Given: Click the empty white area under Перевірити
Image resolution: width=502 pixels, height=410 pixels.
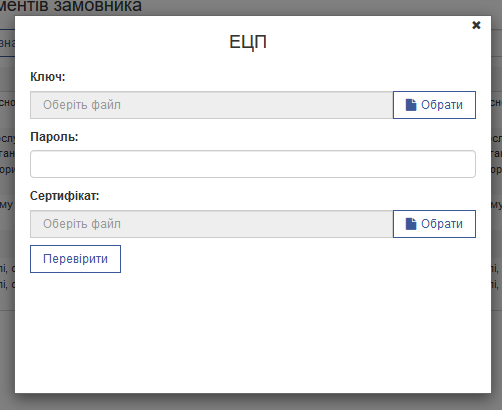Looking at the screenshot, I should 253,333.
